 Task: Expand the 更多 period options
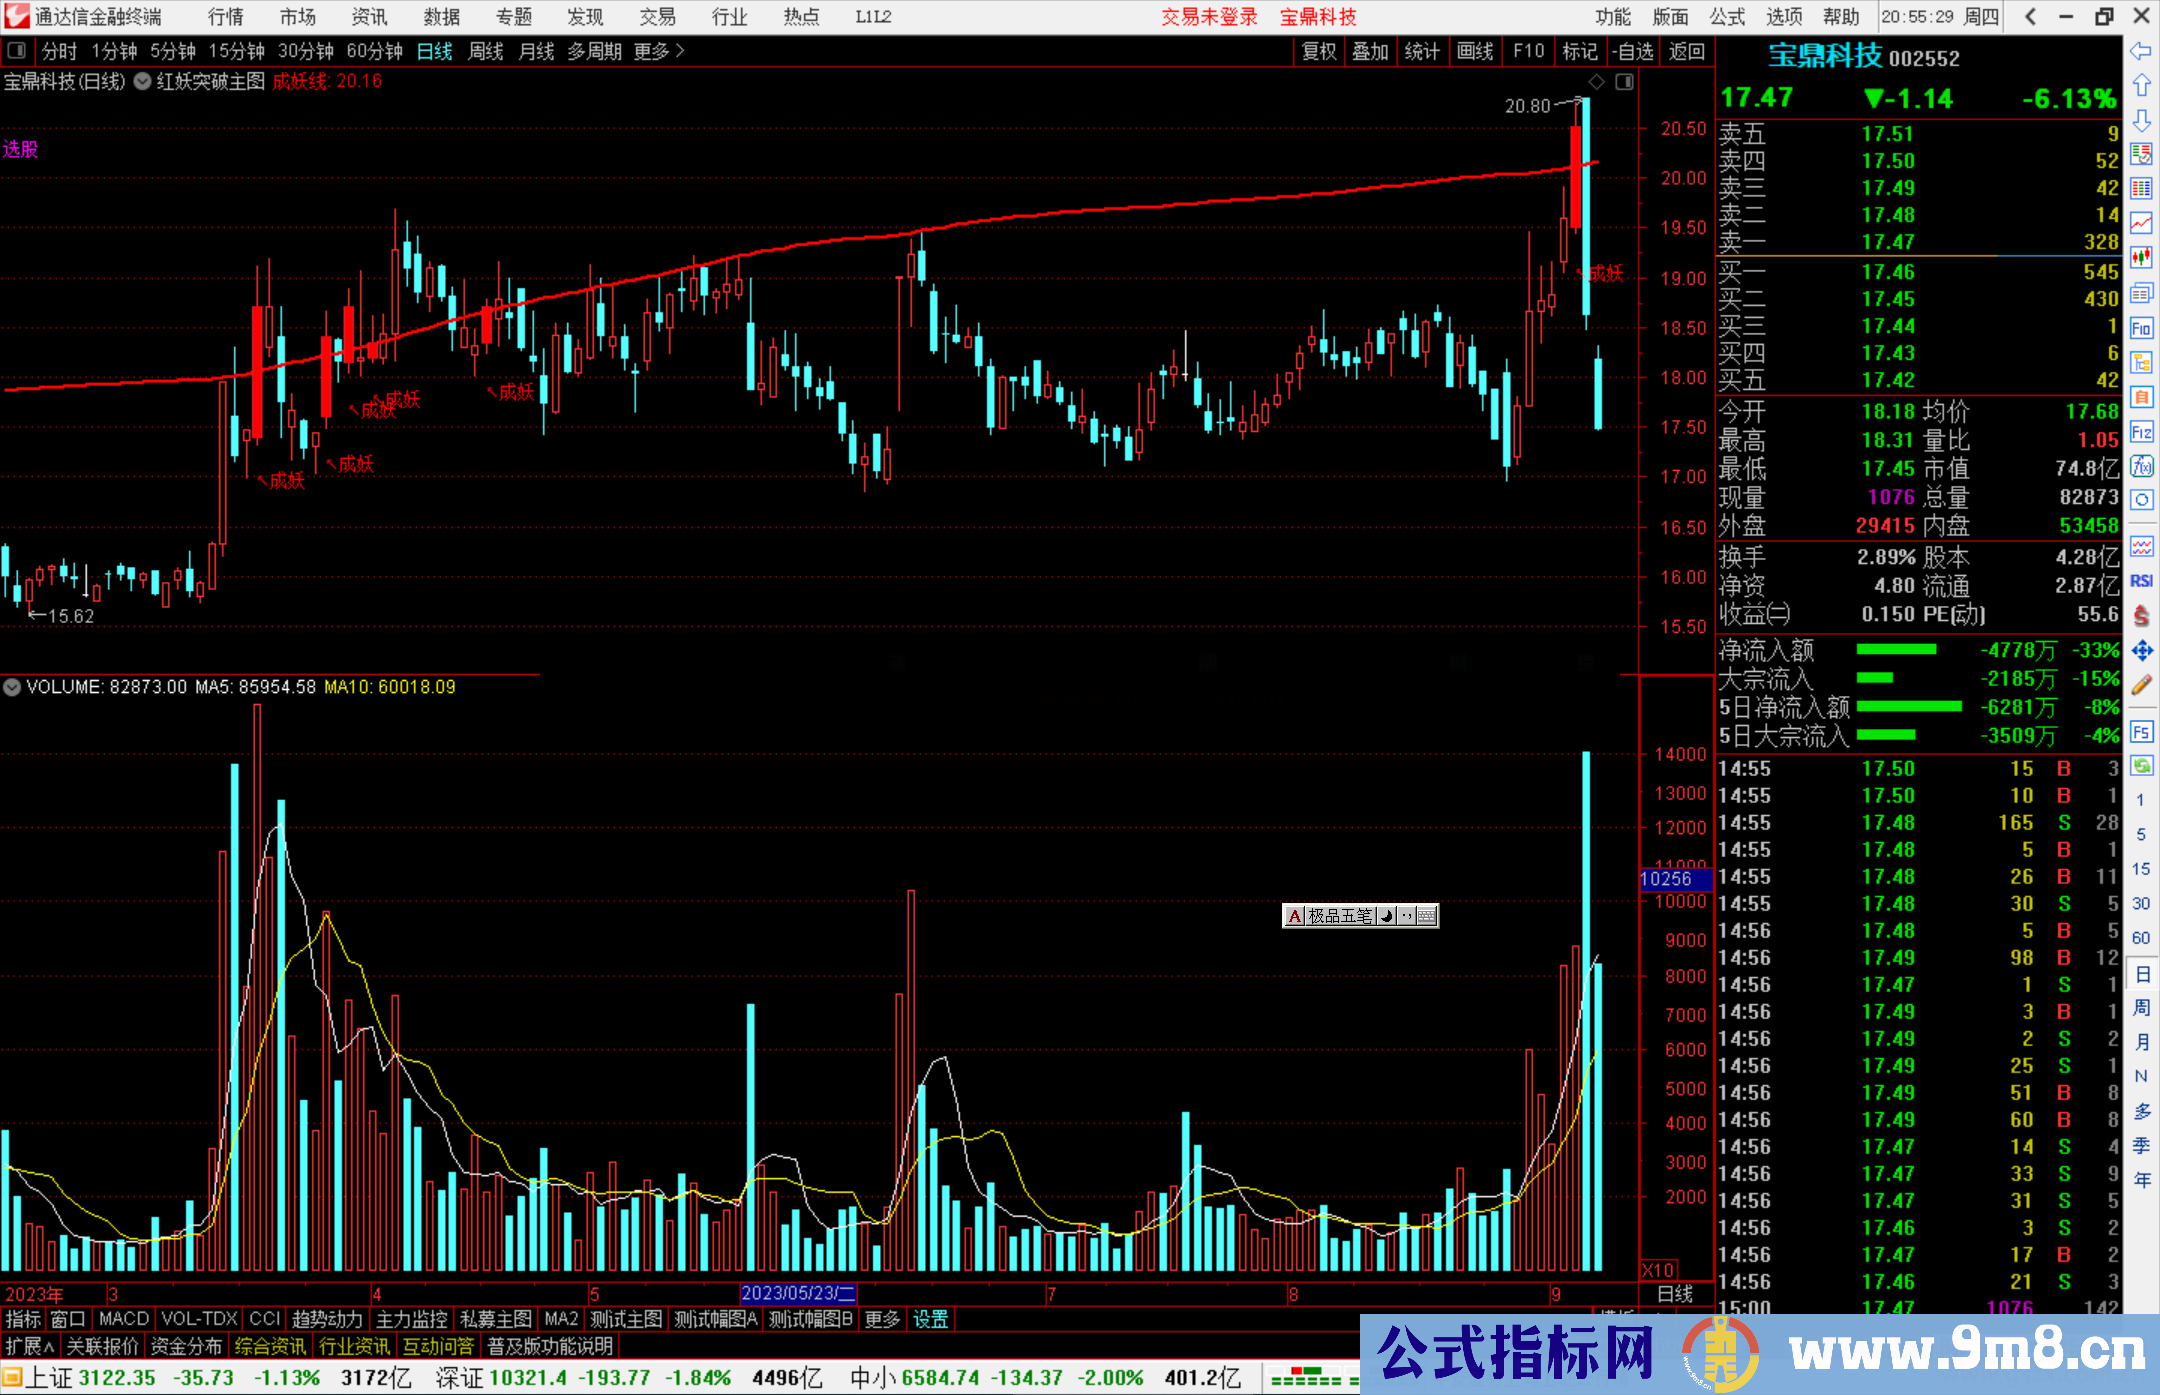pos(659,51)
